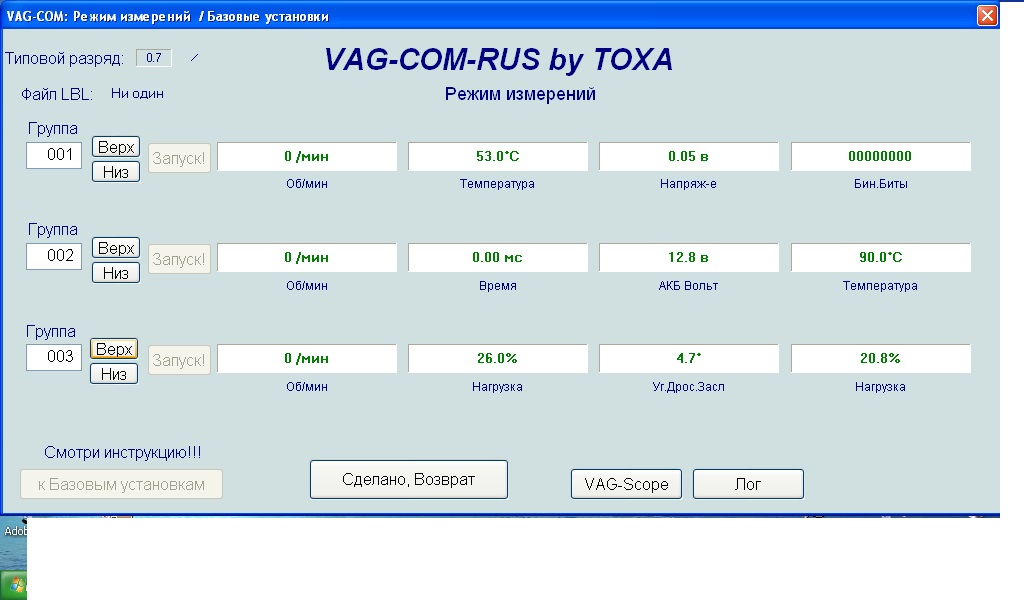1024x600 pixels.
Task: Click the Типовой разряд value 0.7
Action: 153,57
